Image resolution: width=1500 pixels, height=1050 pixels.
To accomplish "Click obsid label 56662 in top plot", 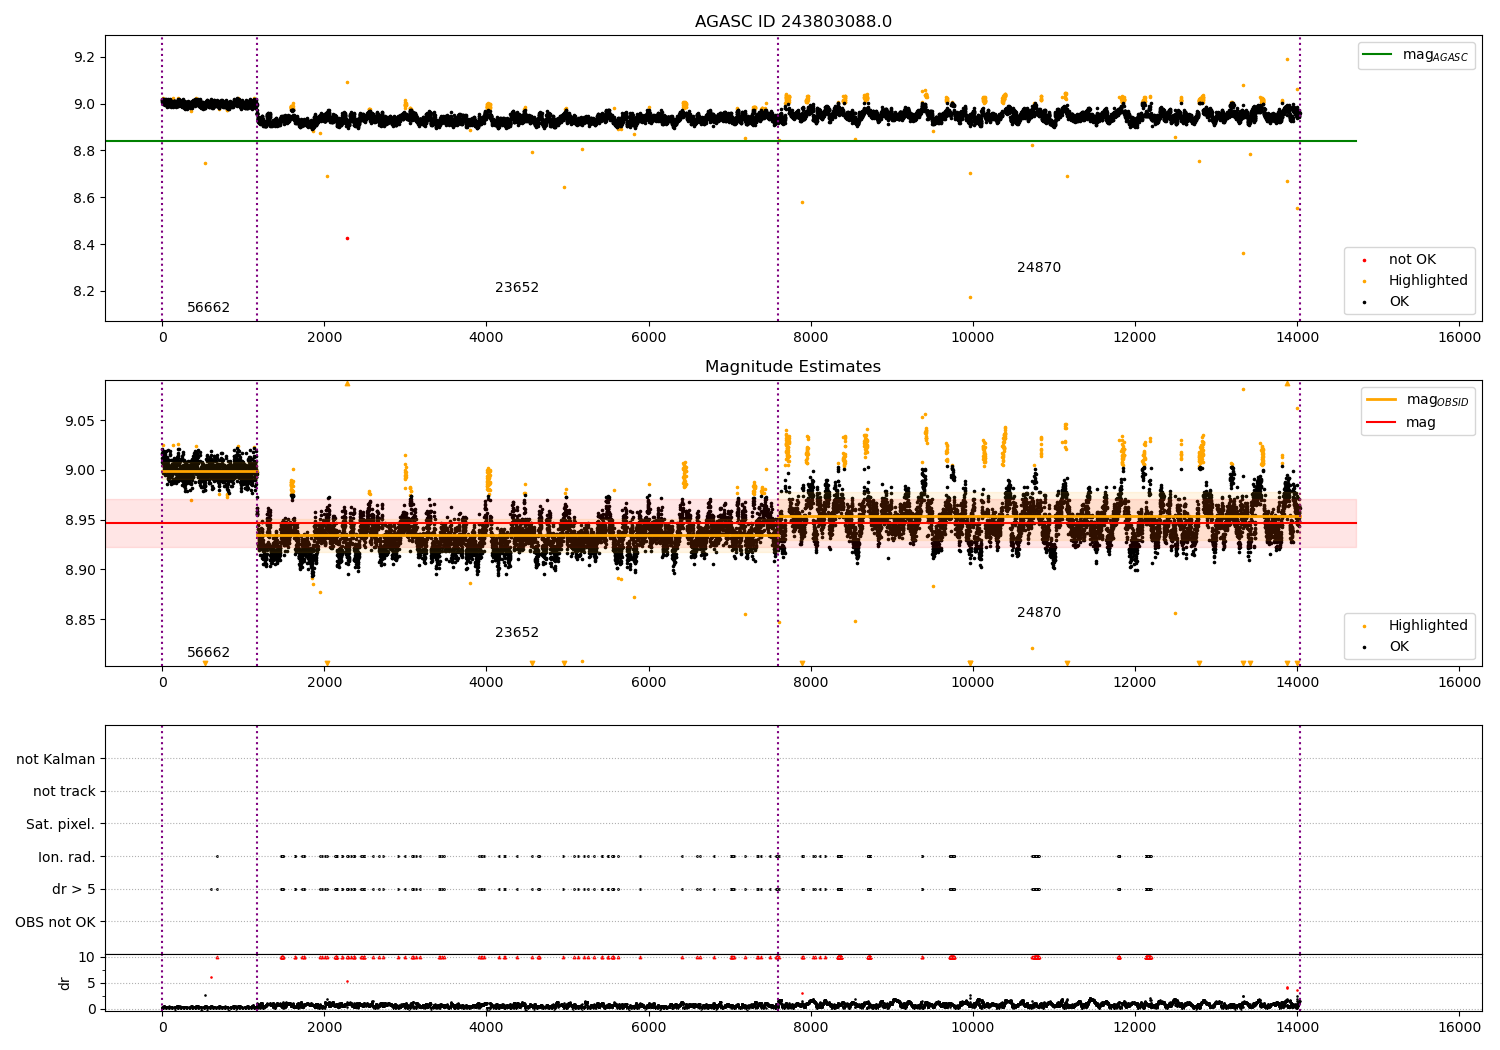I will [208, 308].
